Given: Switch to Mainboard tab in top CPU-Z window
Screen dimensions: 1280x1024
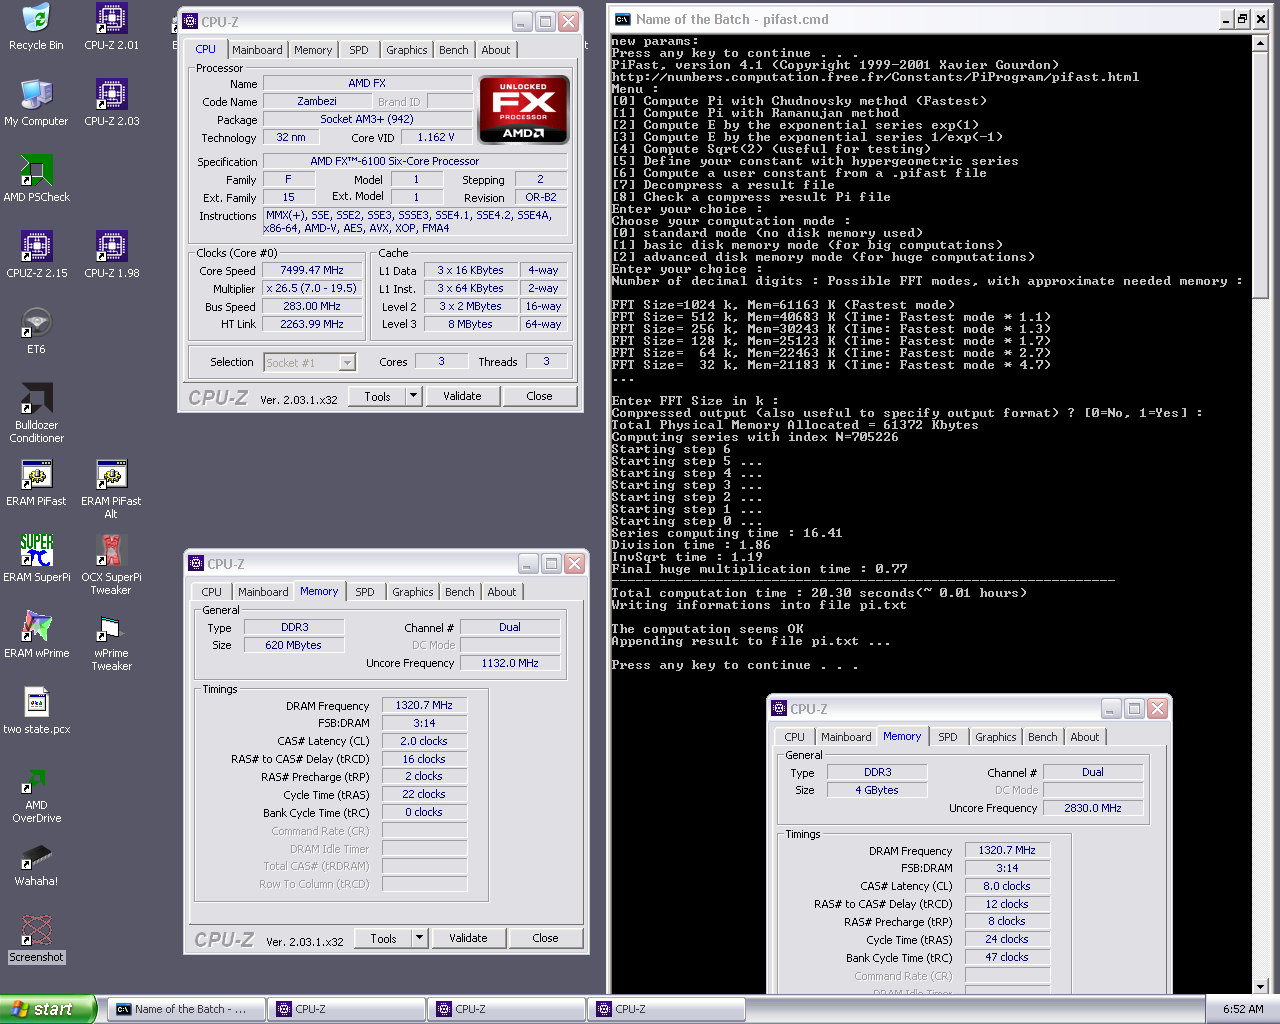Looking at the screenshot, I should 257,50.
